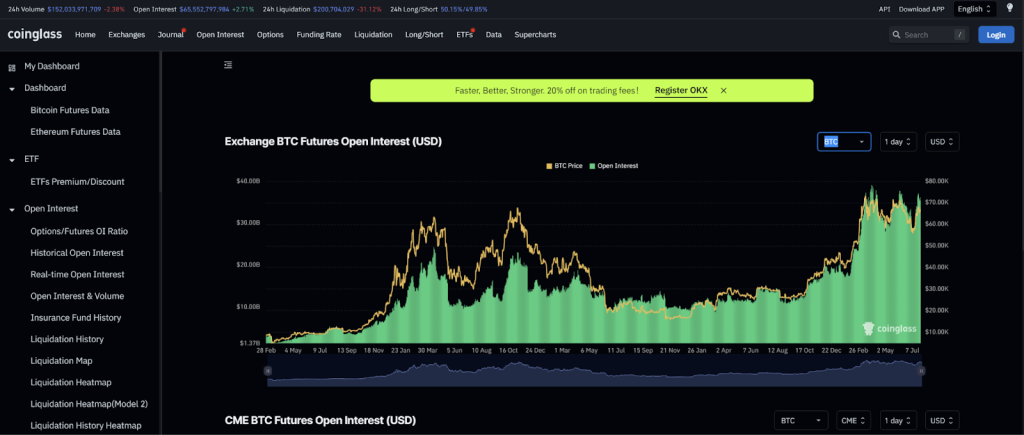Open Bitcoin Futures Data
Image resolution: width=1024 pixels, height=435 pixels.
click(70, 110)
